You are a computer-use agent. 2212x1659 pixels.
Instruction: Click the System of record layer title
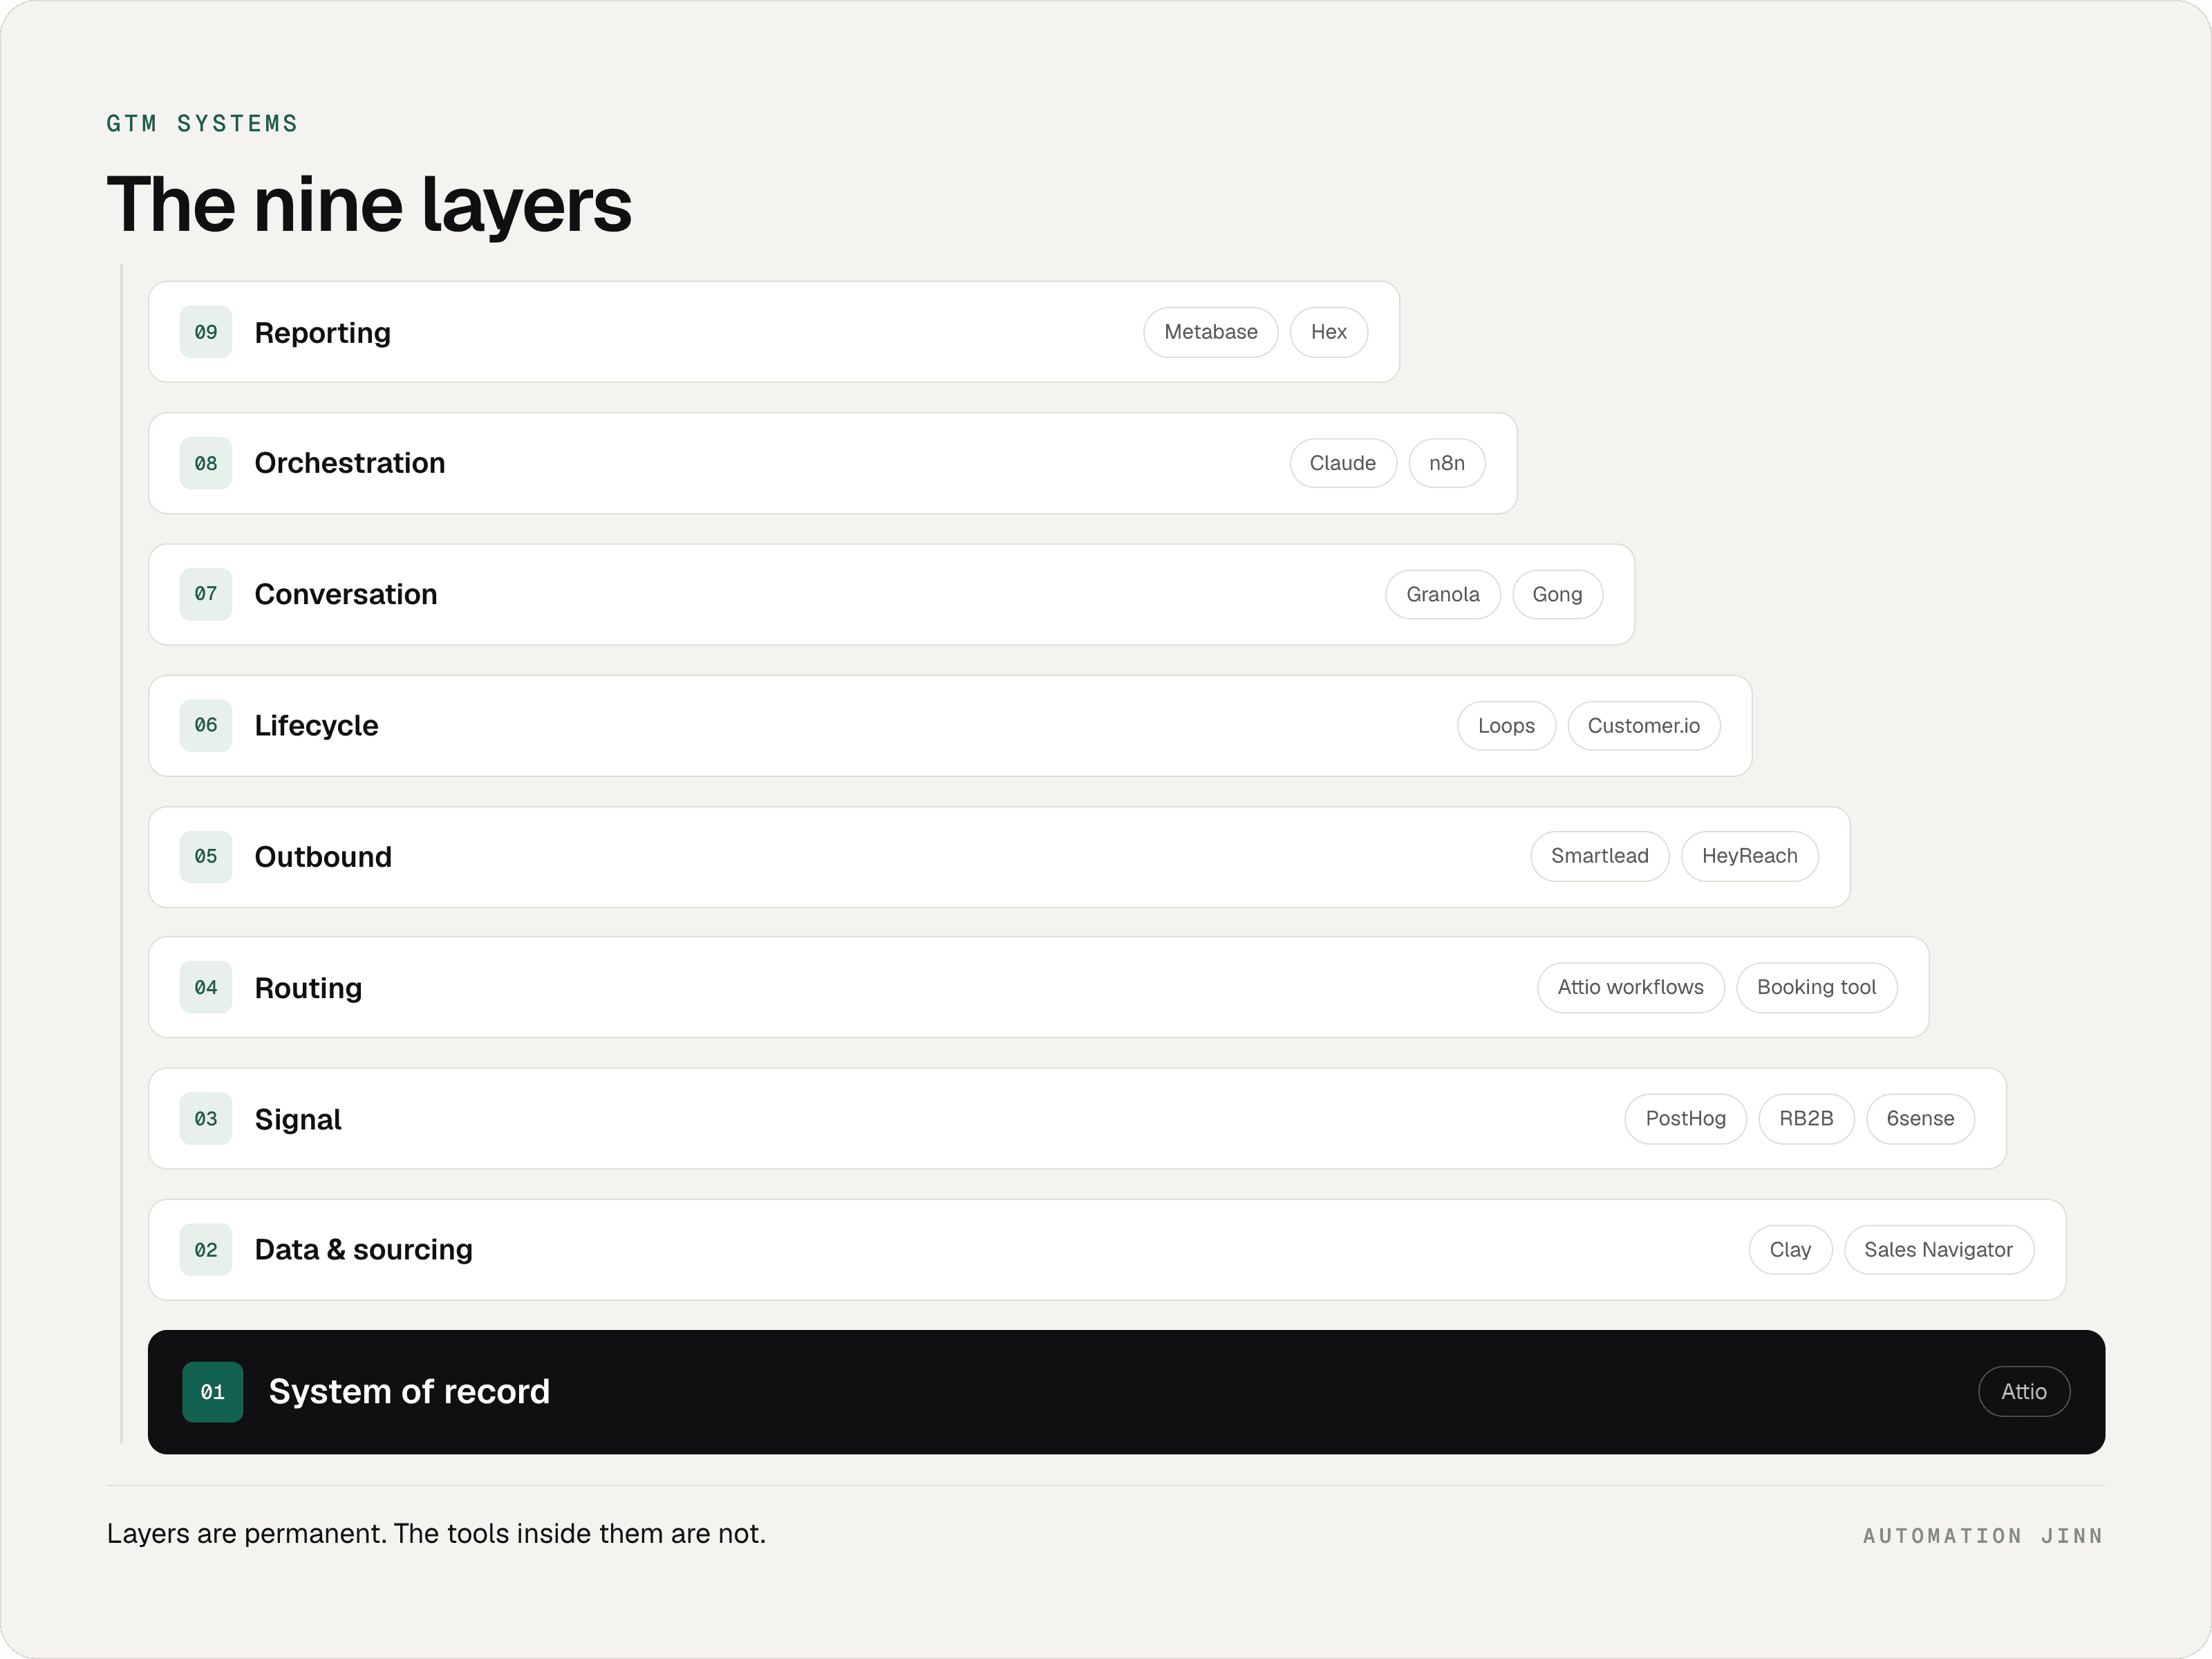coord(410,1392)
